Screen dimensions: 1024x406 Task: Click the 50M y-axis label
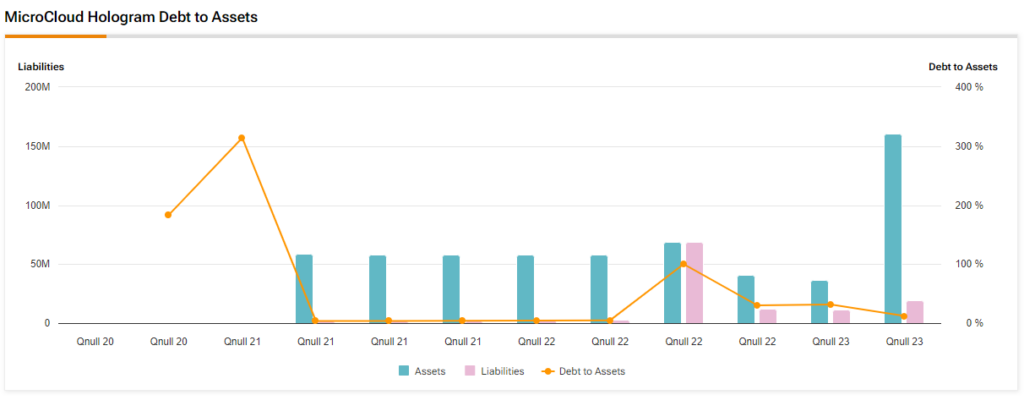click(x=40, y=264)
